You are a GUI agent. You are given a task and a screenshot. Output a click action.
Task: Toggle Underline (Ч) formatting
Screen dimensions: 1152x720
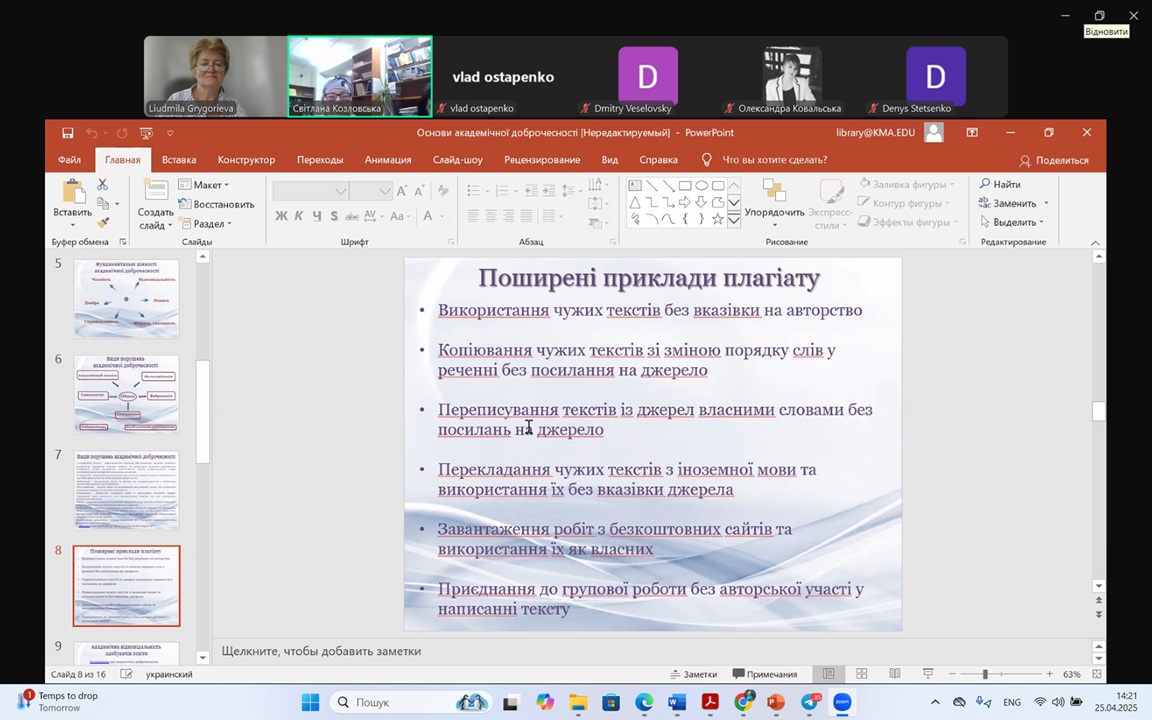click(x=317, y=216)
